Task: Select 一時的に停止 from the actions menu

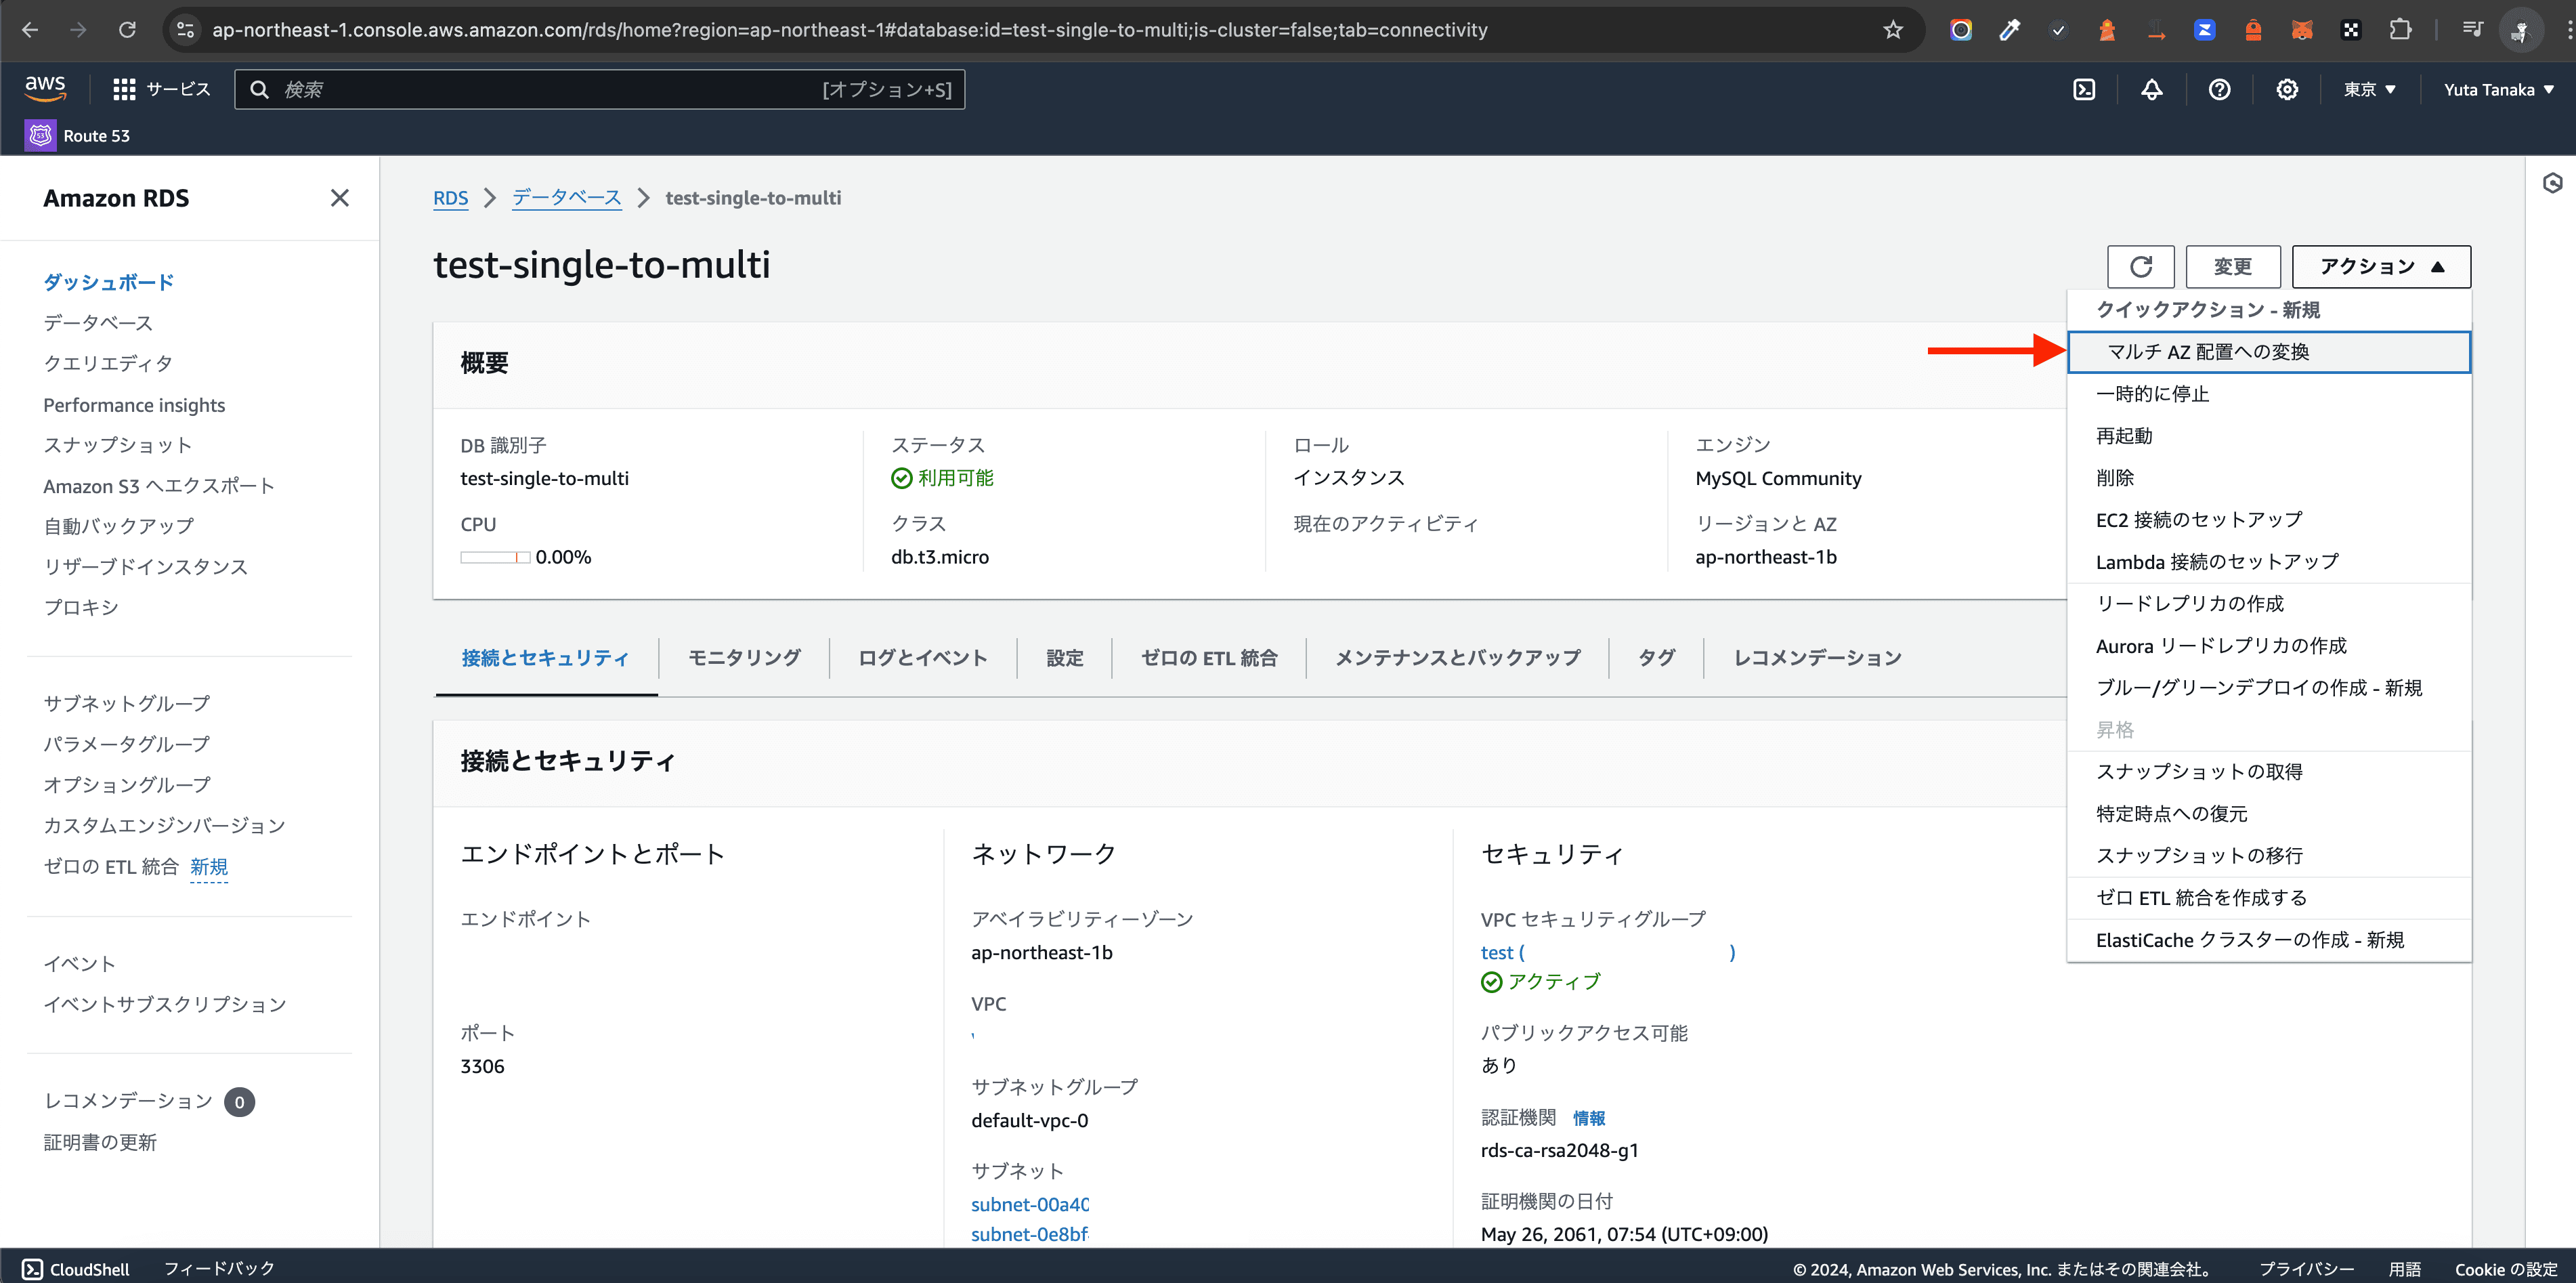Action: (2268, 394)
